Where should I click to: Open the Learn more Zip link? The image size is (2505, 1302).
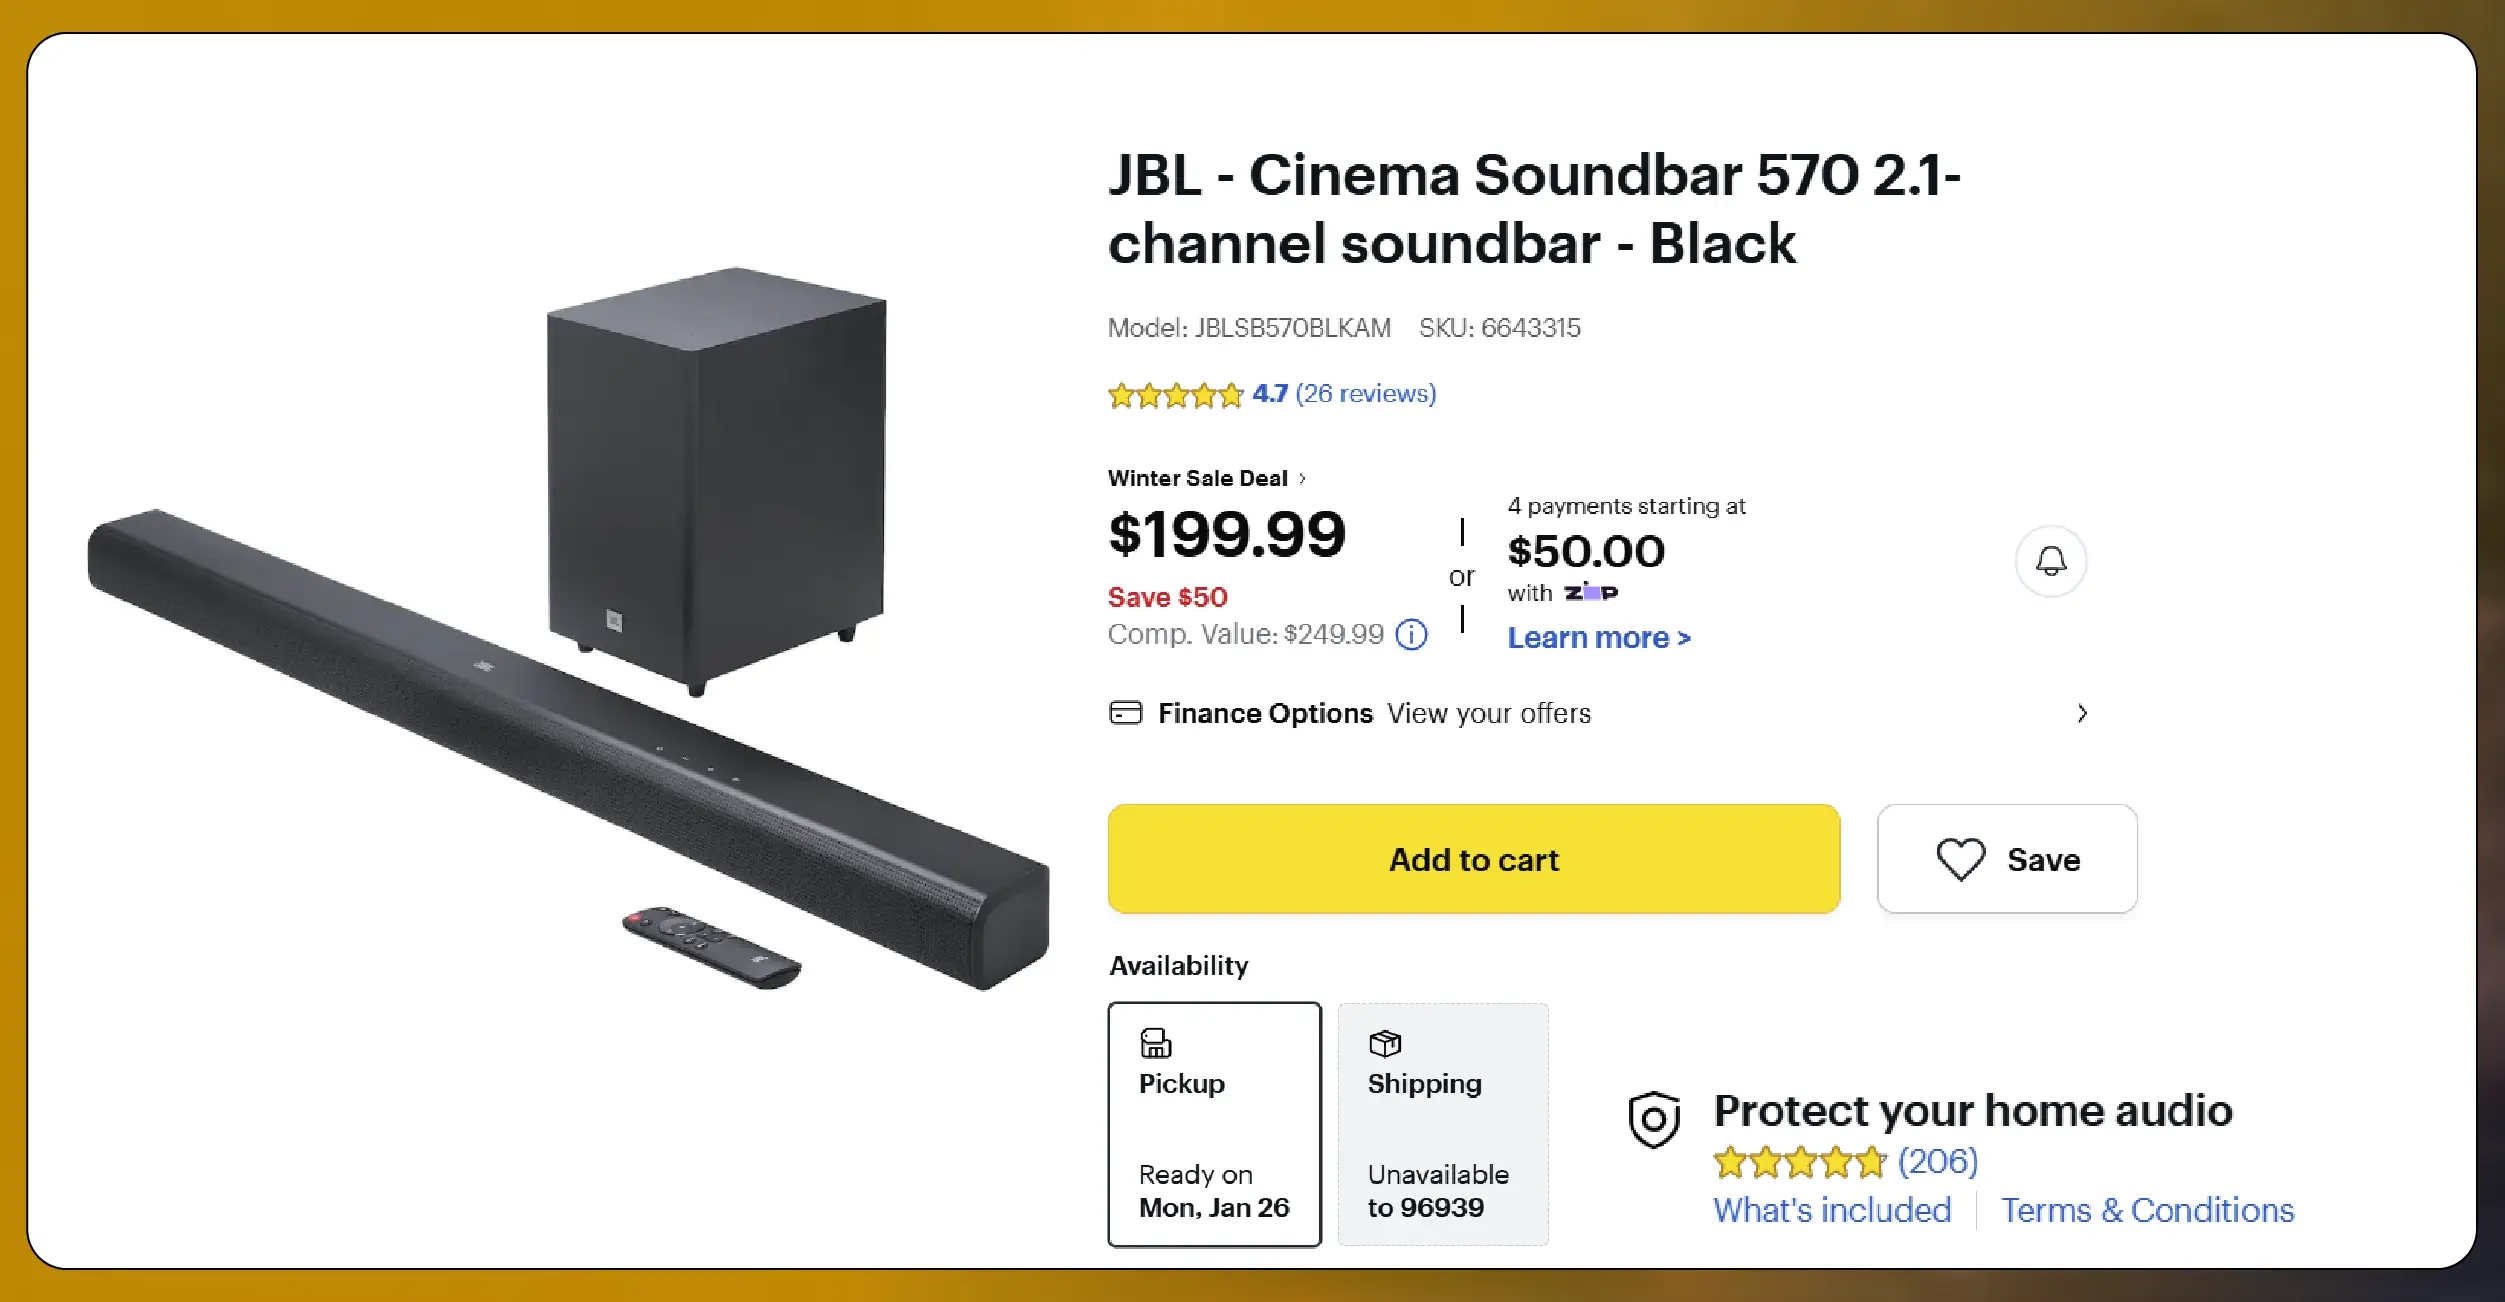(x=1598, y=638)
